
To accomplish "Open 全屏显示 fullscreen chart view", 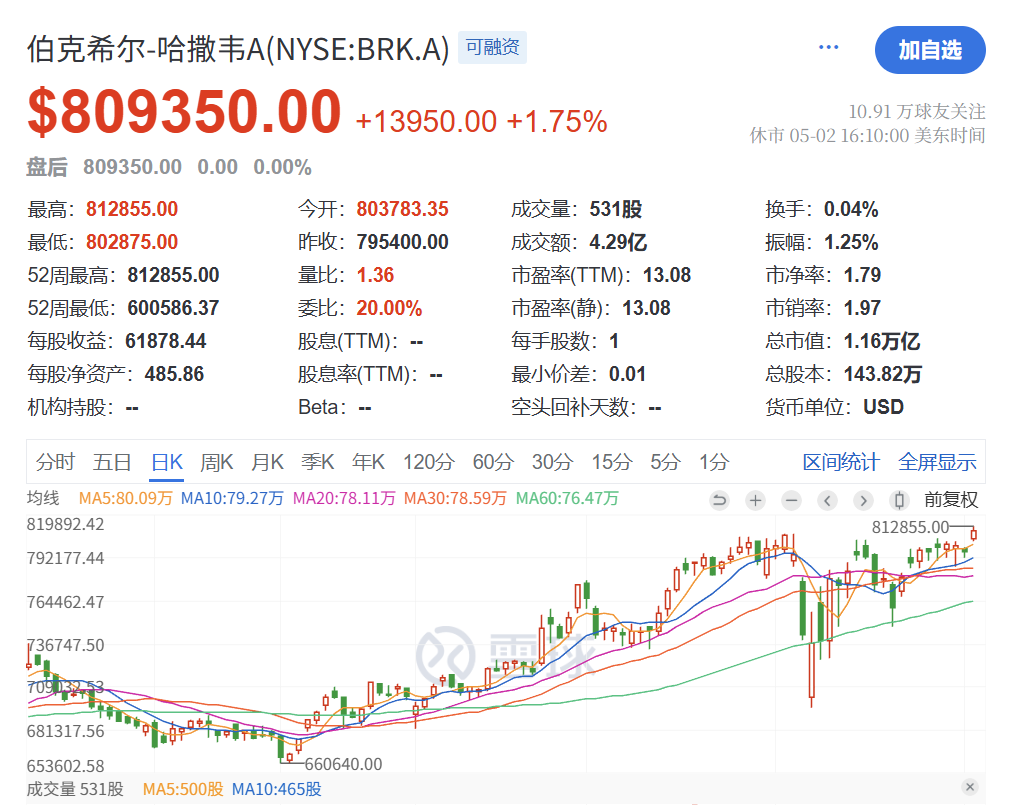I will pos(938,462).
